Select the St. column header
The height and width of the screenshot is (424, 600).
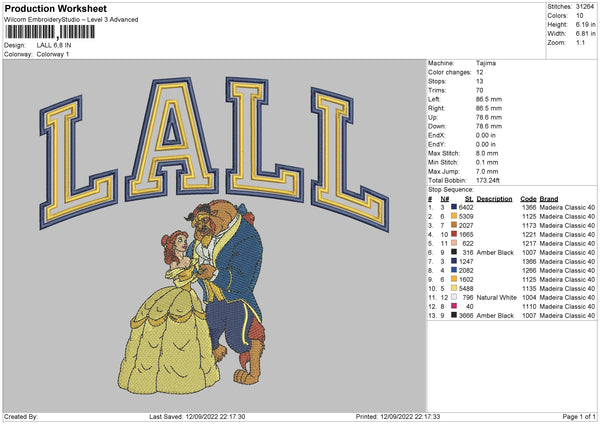(x=469, y=199)
